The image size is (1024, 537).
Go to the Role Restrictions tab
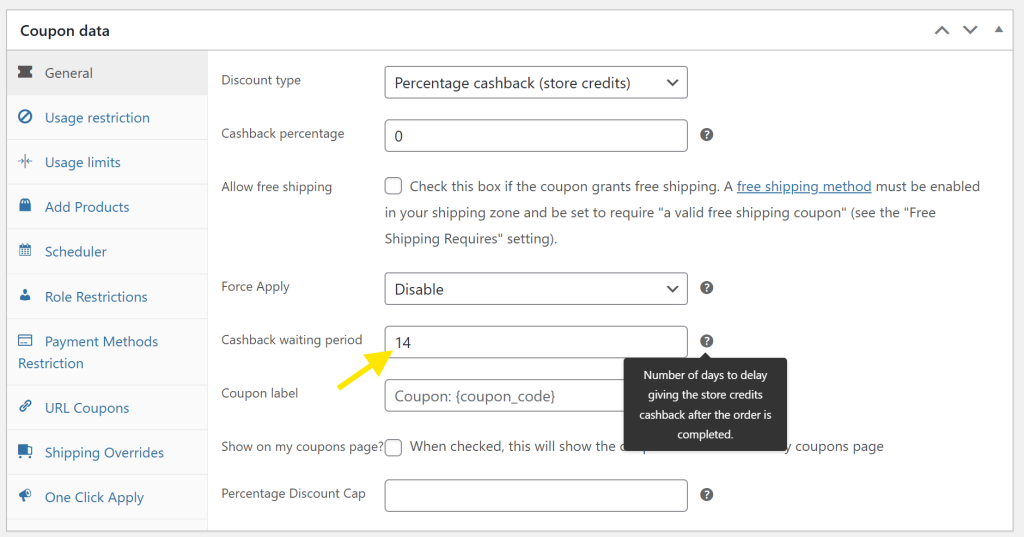pyautogui.click(x=107, y=297)
